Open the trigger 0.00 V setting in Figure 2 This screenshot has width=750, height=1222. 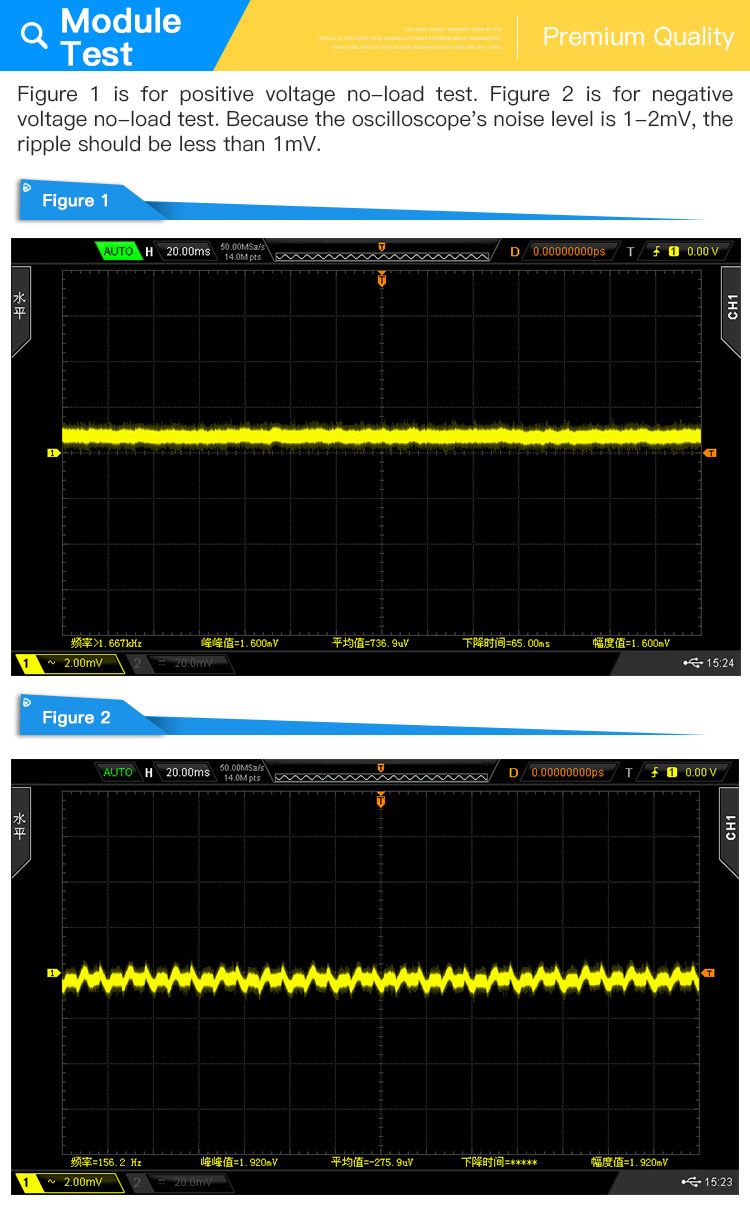(x=700, y=772)
